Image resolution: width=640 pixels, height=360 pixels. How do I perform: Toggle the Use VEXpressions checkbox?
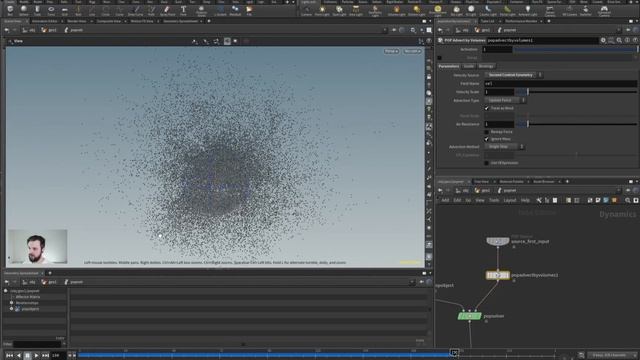pyautogui.click(x=487, y=163)
